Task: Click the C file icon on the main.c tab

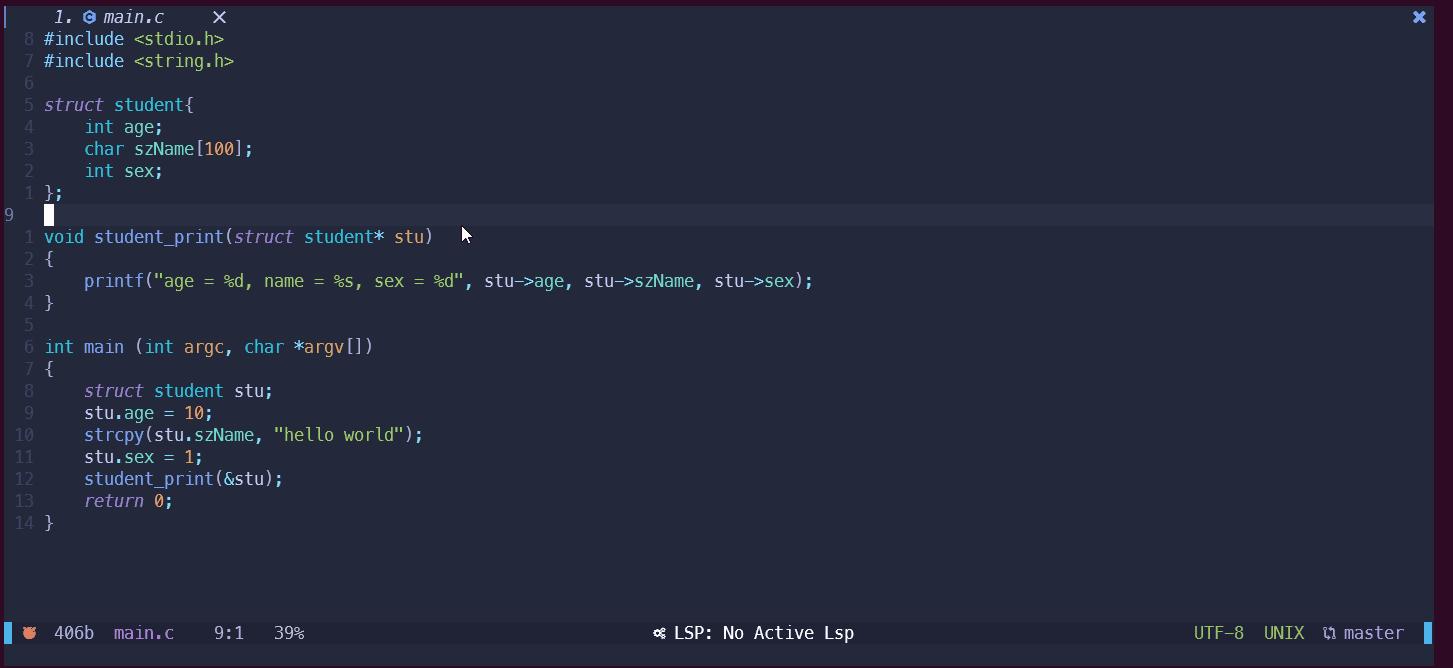Action: 89,17
